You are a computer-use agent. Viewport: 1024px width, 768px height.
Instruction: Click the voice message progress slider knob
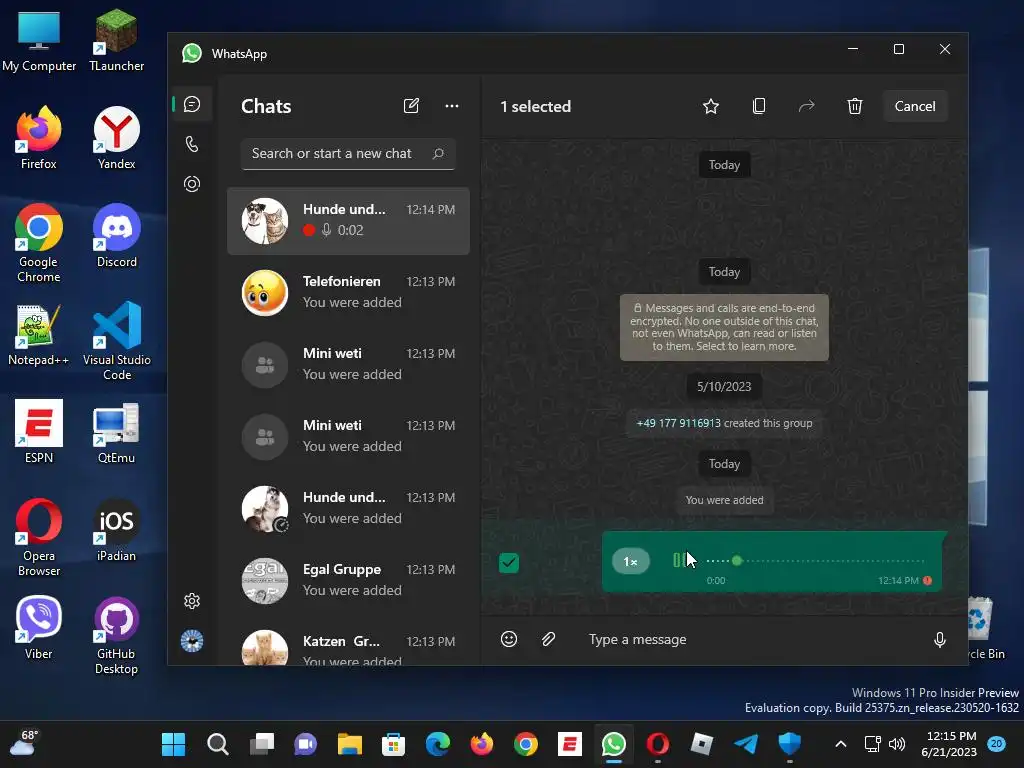(737, 560)
